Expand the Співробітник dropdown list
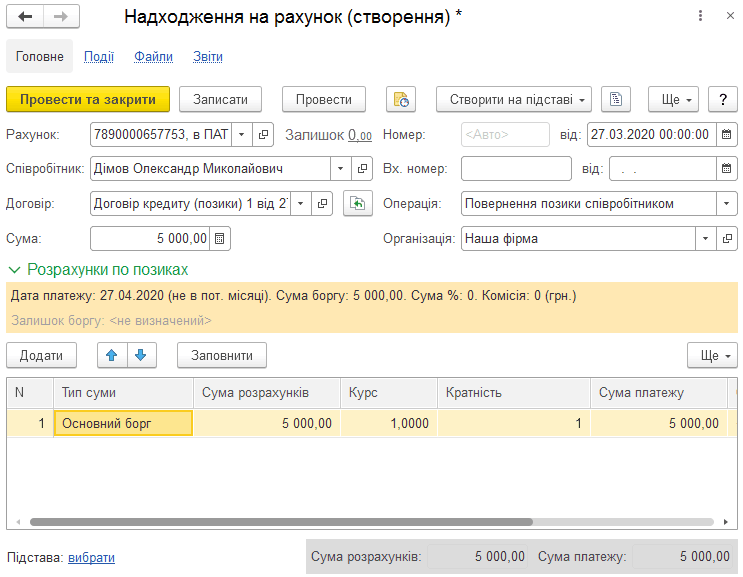 pyautogui.click(x=341, y=169)
